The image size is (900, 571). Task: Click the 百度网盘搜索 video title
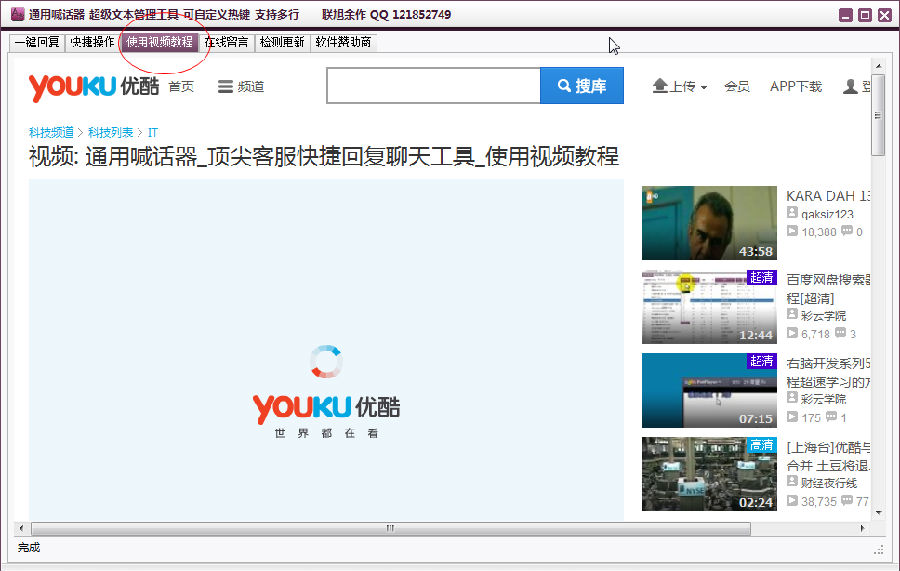point(828,289)
